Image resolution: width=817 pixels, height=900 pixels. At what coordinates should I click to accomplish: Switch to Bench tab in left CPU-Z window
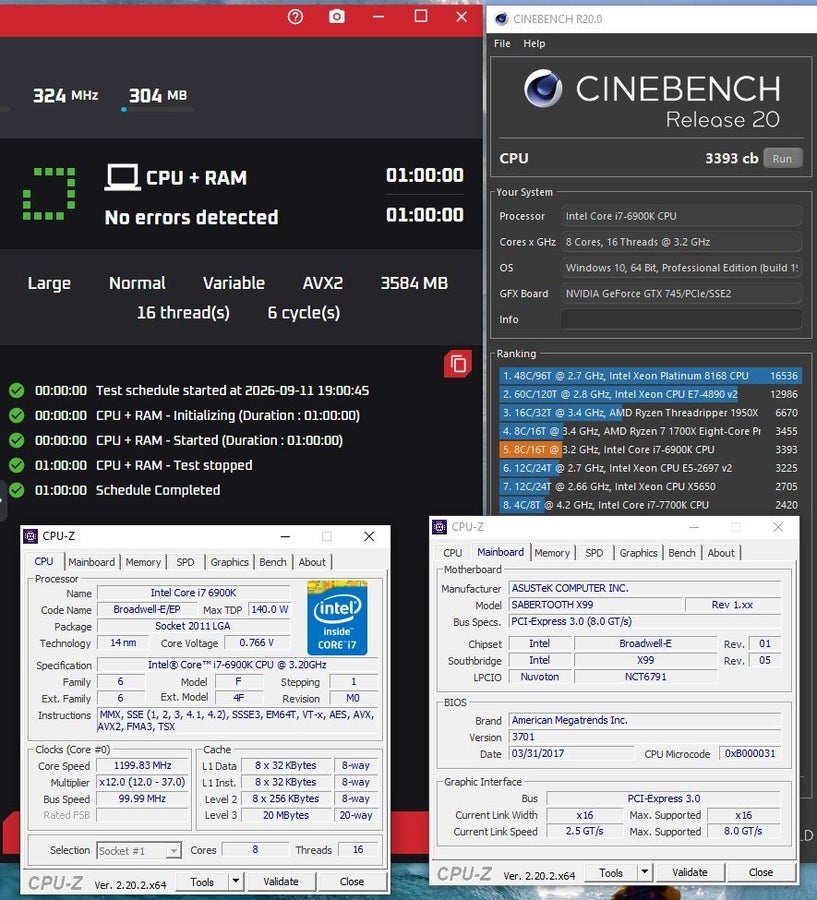click(x=273, y=562)
